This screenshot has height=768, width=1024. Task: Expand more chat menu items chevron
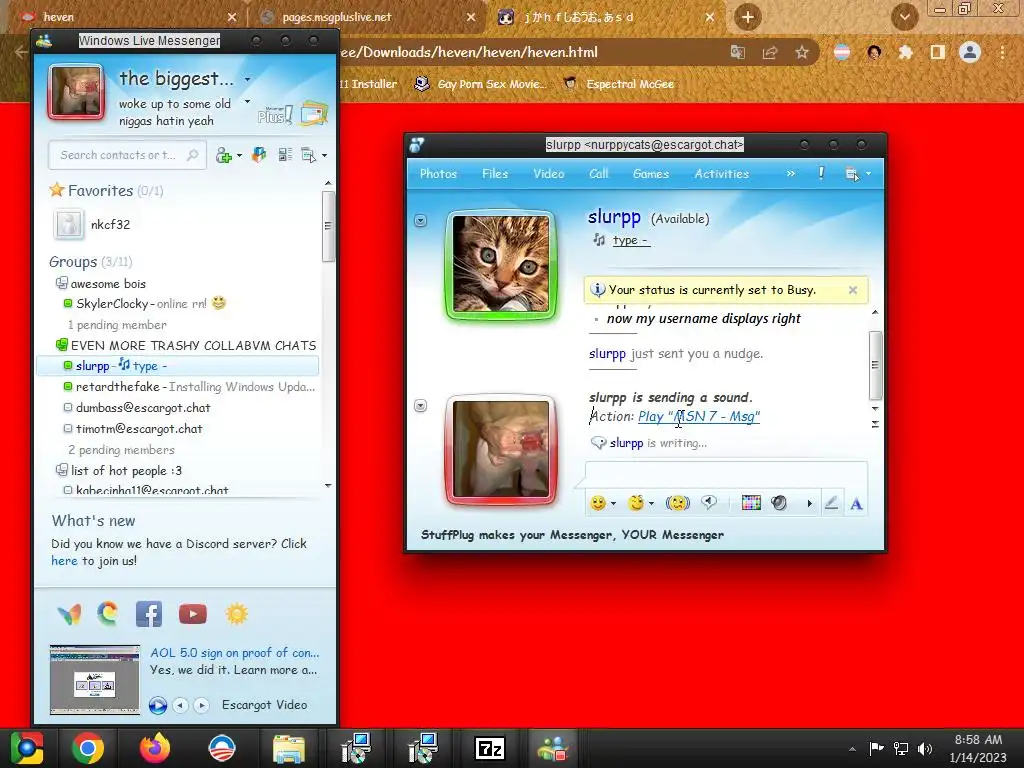(x=791, y=174)
